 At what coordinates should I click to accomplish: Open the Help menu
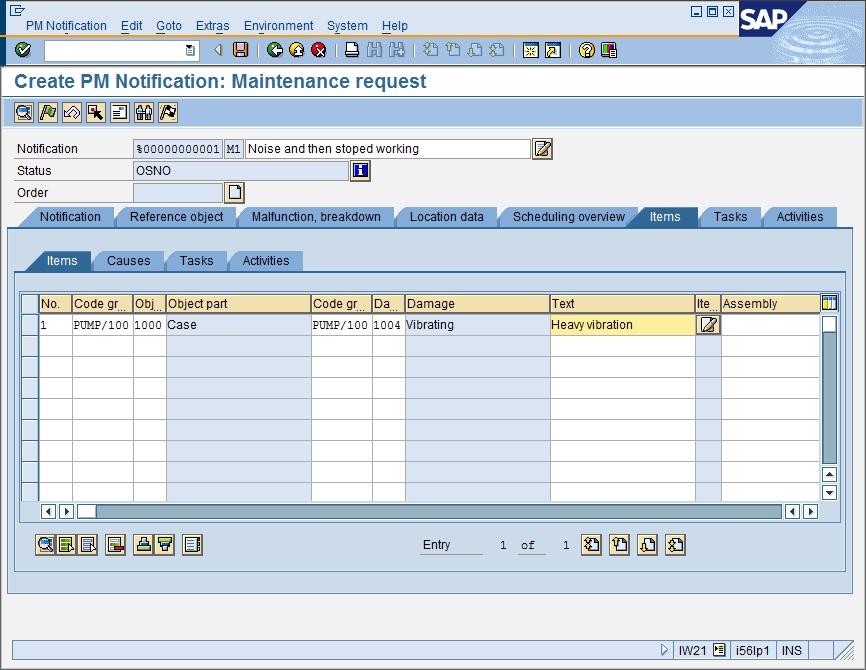coord(395,26)
